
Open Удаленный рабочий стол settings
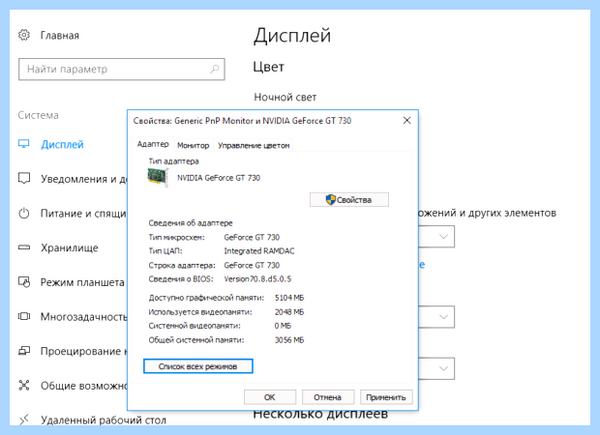click(103, 420)
